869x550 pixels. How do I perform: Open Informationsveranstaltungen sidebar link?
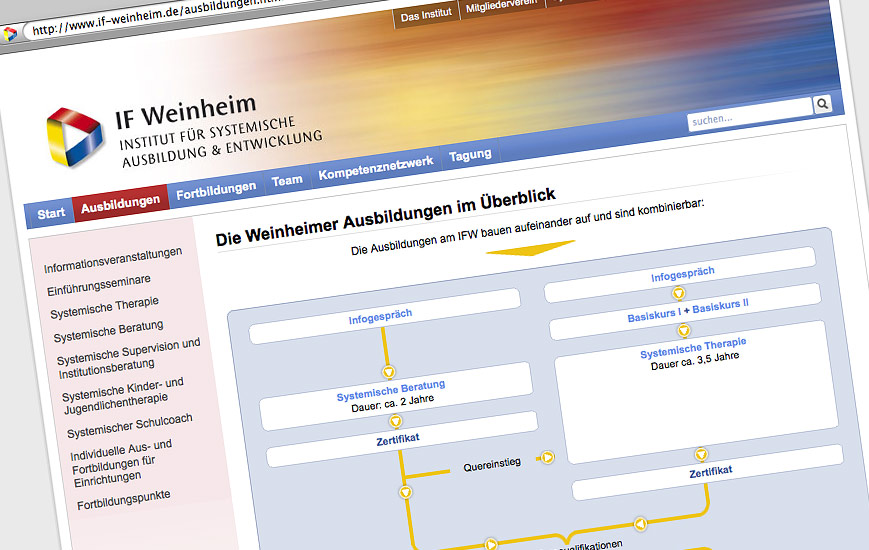tap(113, 259)
